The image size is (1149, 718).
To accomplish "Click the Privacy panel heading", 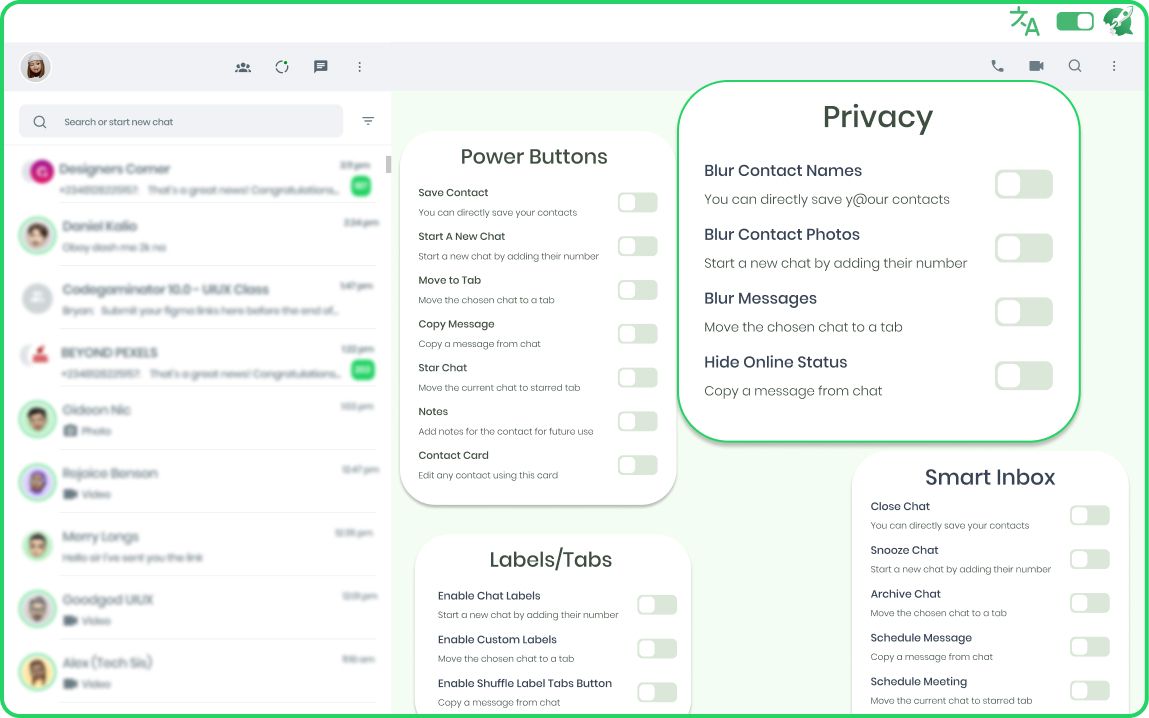I will [878, 118].
